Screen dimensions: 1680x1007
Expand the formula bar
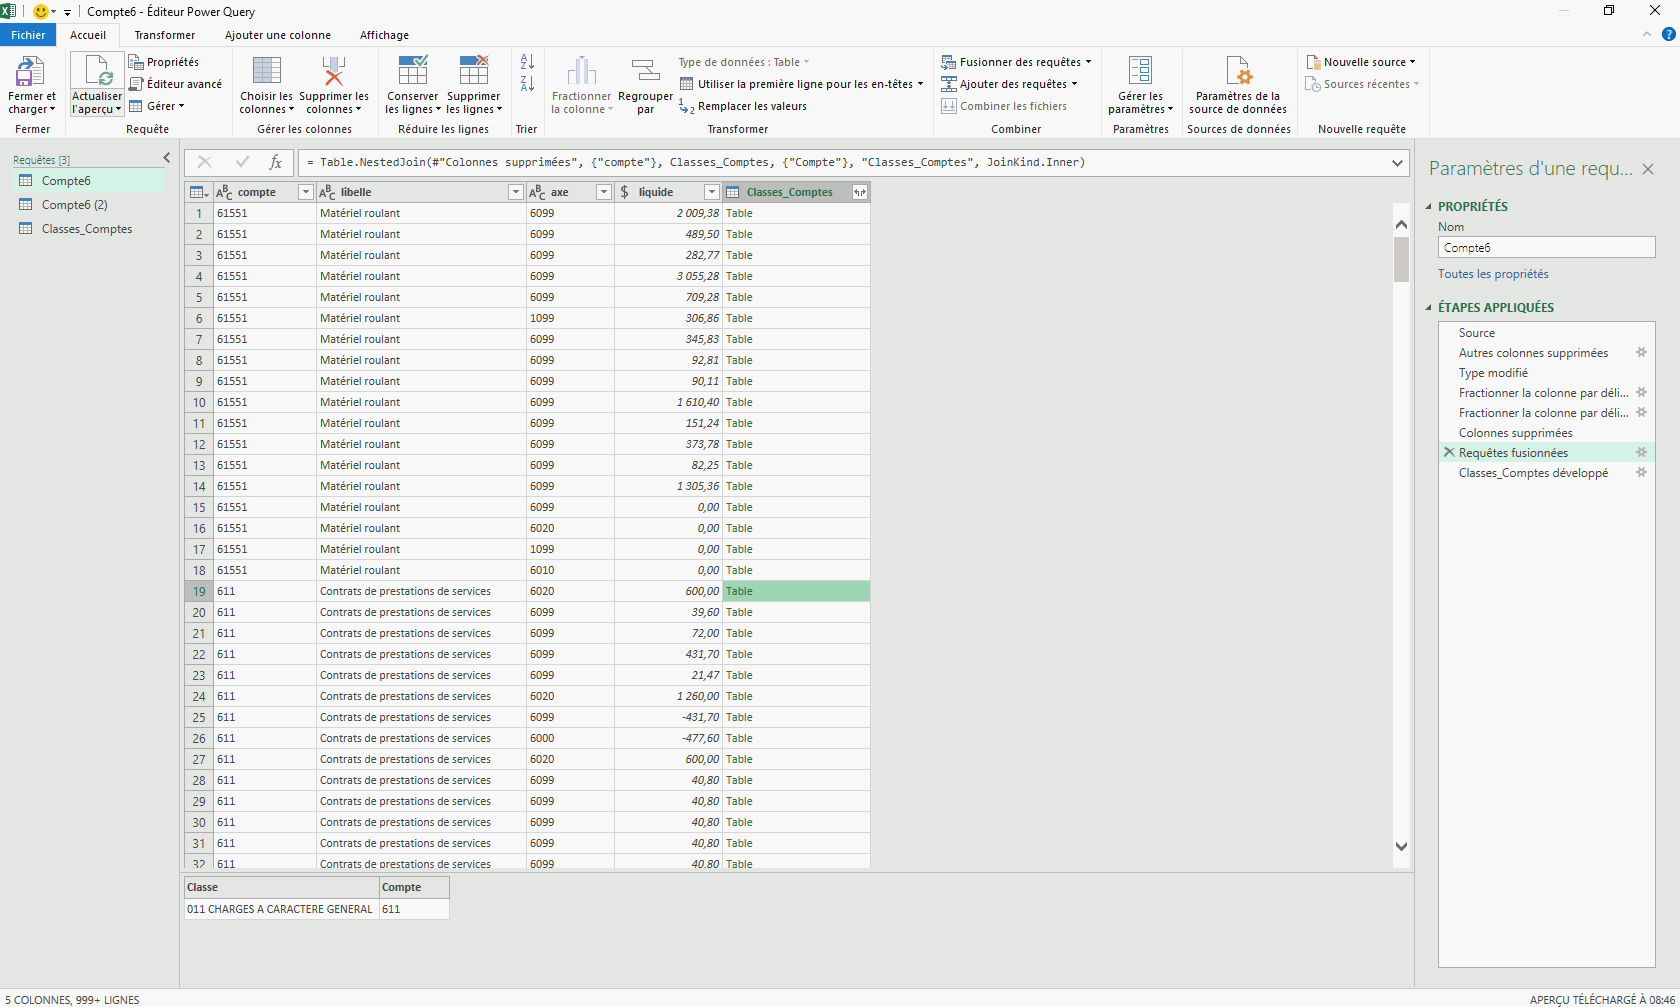(x=1397, y=162)
